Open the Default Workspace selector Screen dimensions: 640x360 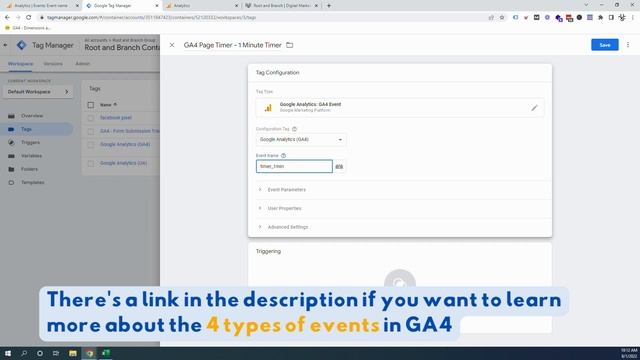coord(38,92)
